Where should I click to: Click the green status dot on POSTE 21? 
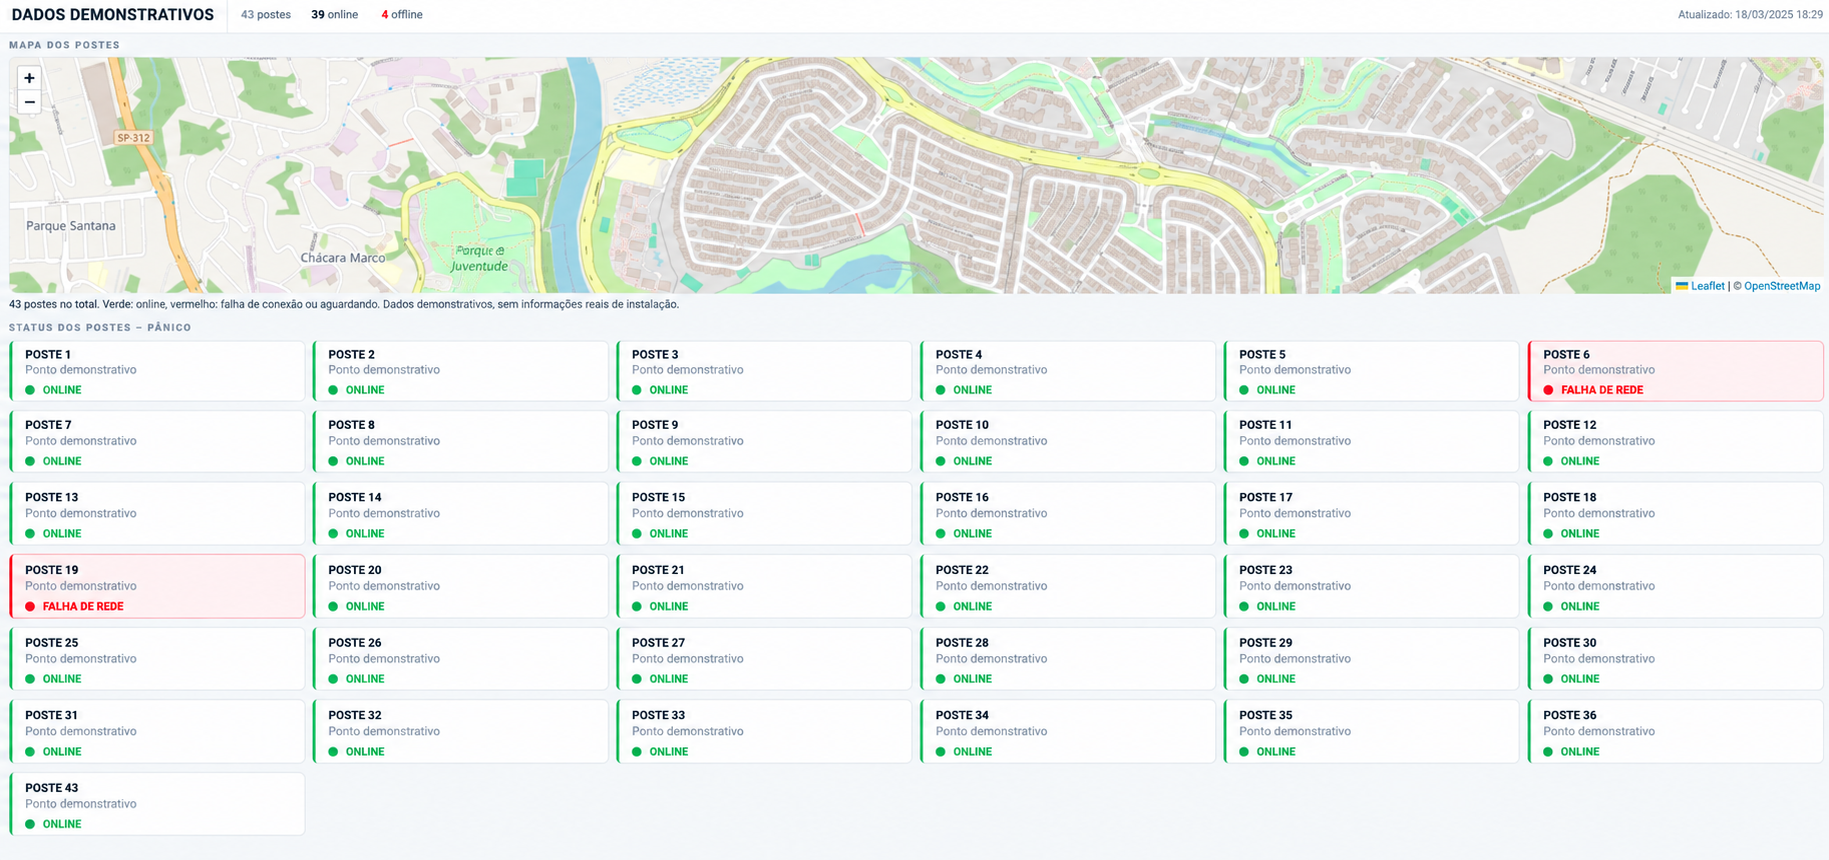(x=637, y=606)
